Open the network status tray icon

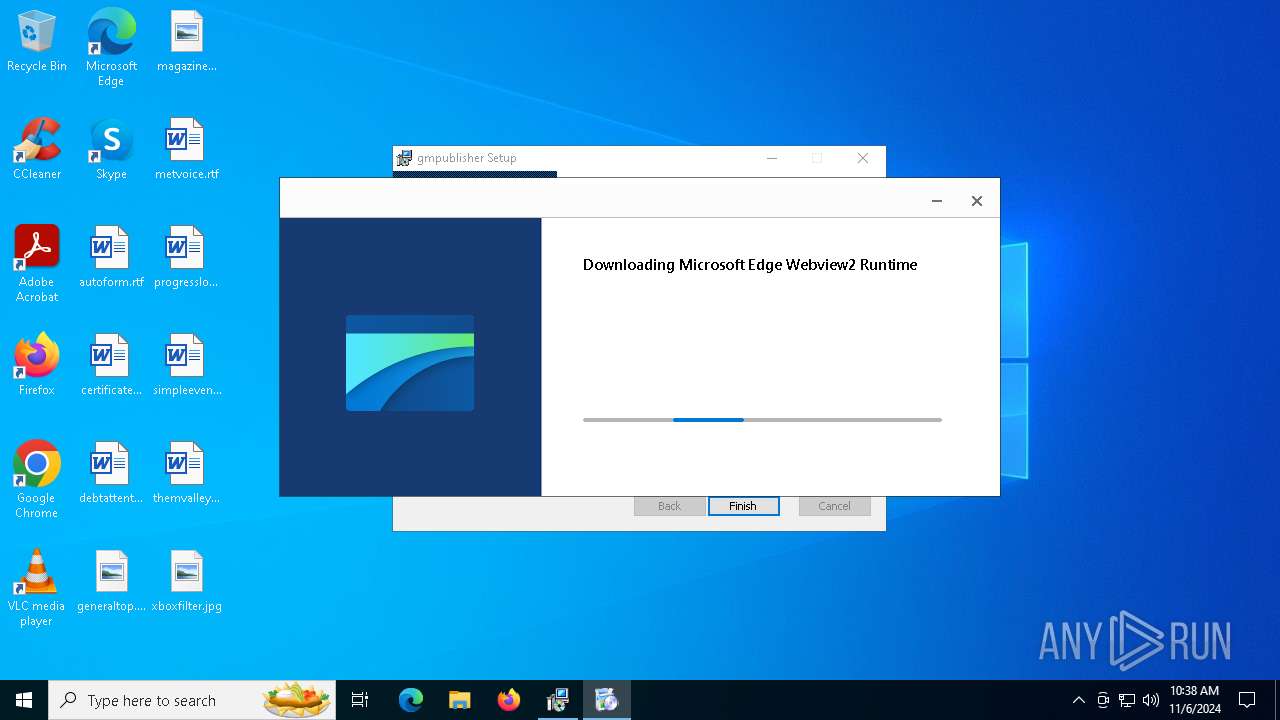tap(1127, 700)
